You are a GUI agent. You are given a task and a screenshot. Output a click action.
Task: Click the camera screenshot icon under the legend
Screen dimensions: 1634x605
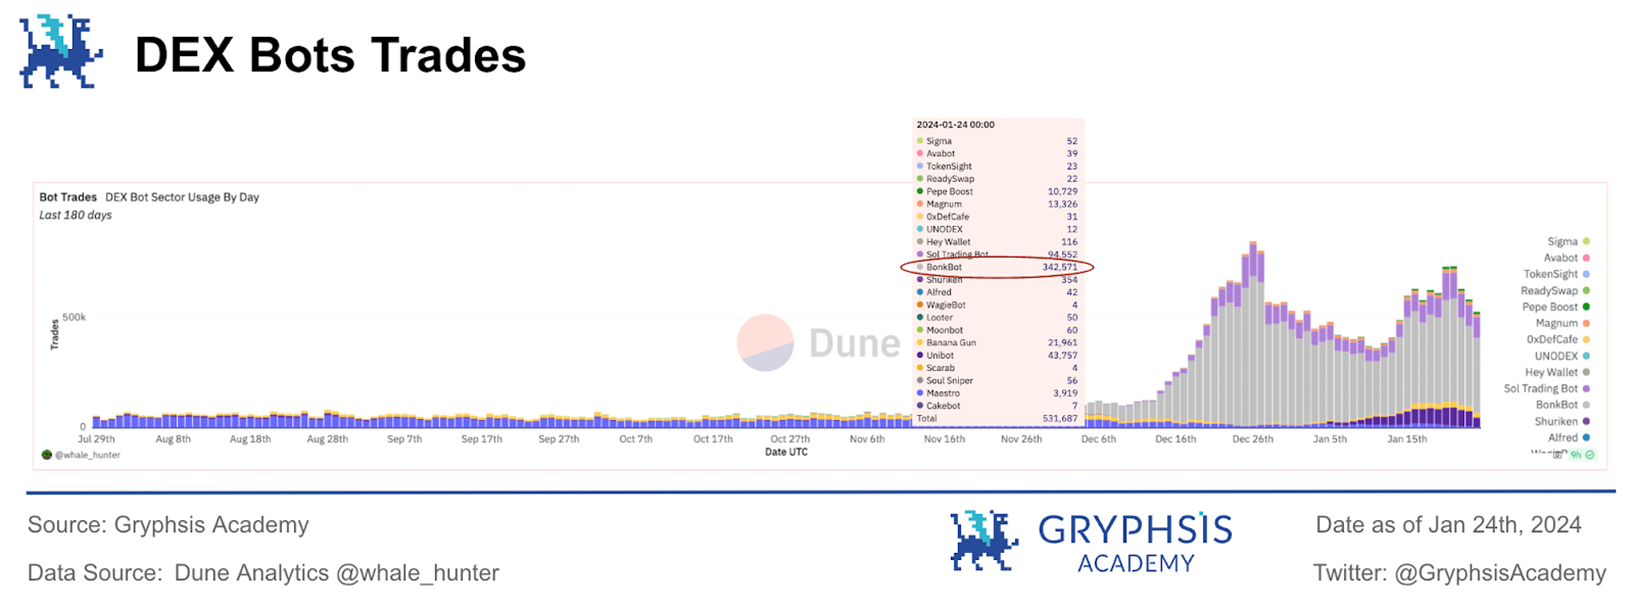pyautogui.click(x=1557, y=455)
